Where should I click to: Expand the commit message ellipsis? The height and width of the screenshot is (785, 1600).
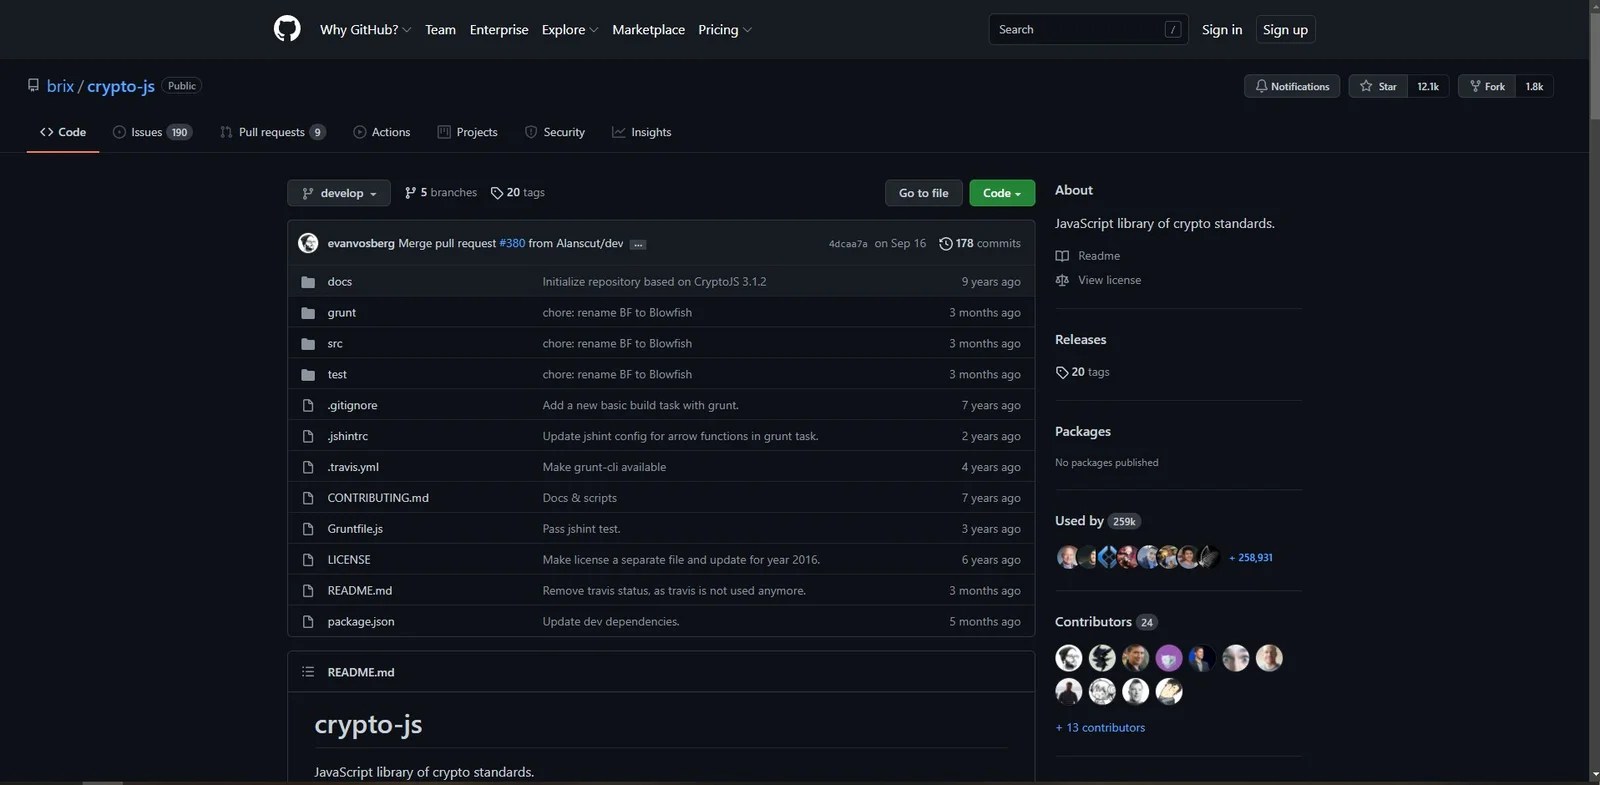click(638, 244)
